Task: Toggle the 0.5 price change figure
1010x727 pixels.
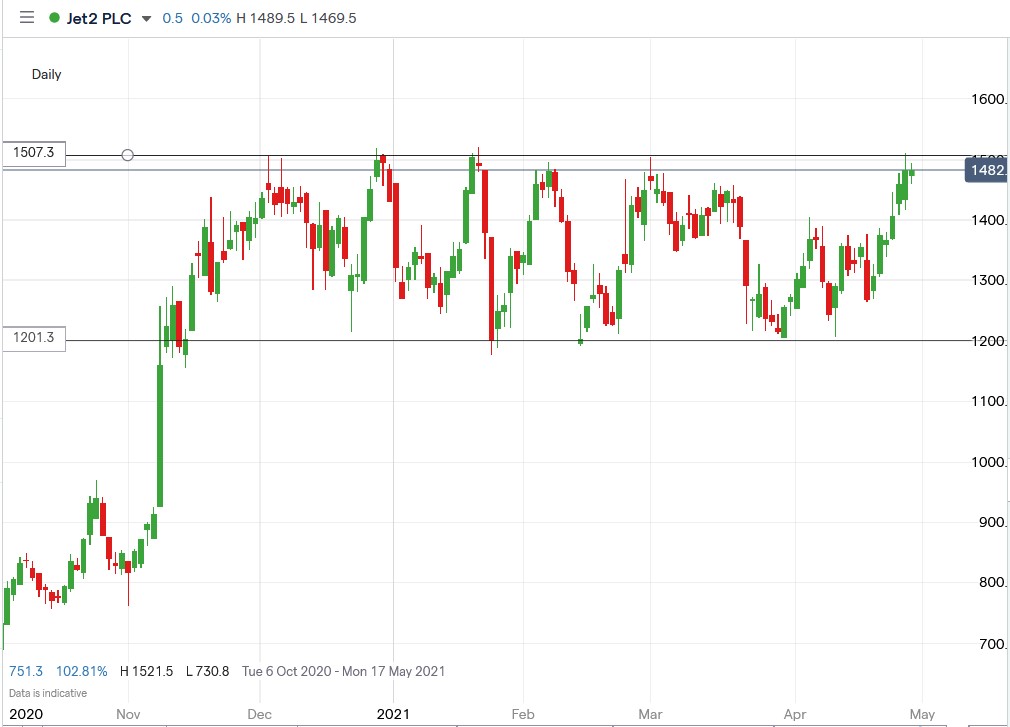Action: coord(170,17)
